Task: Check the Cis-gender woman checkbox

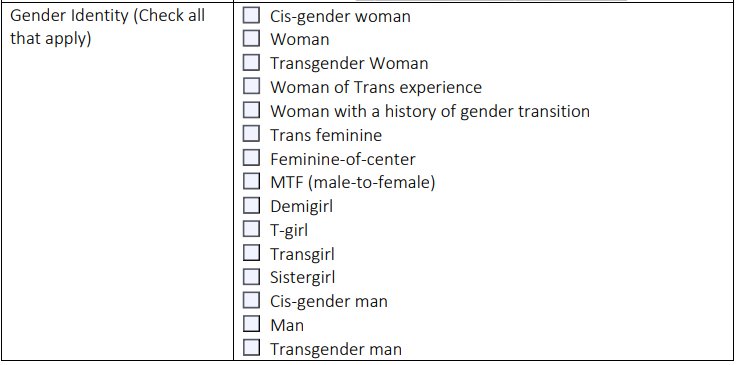Action: coord(251,15)
